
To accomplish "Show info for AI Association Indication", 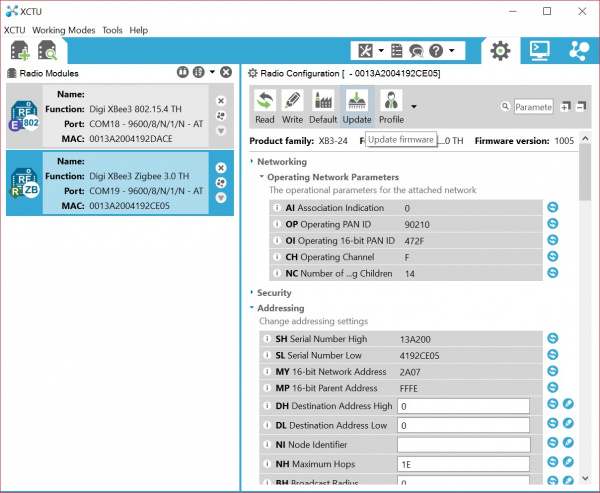I will point(277,207).
